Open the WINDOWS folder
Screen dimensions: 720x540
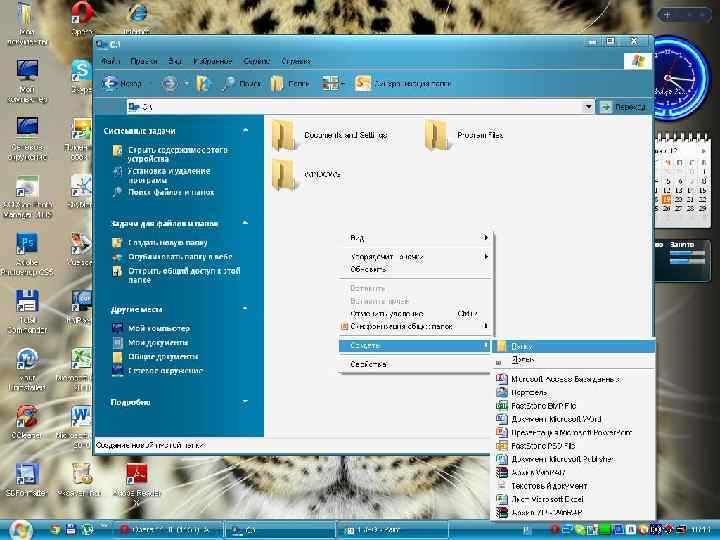point(306,174)
